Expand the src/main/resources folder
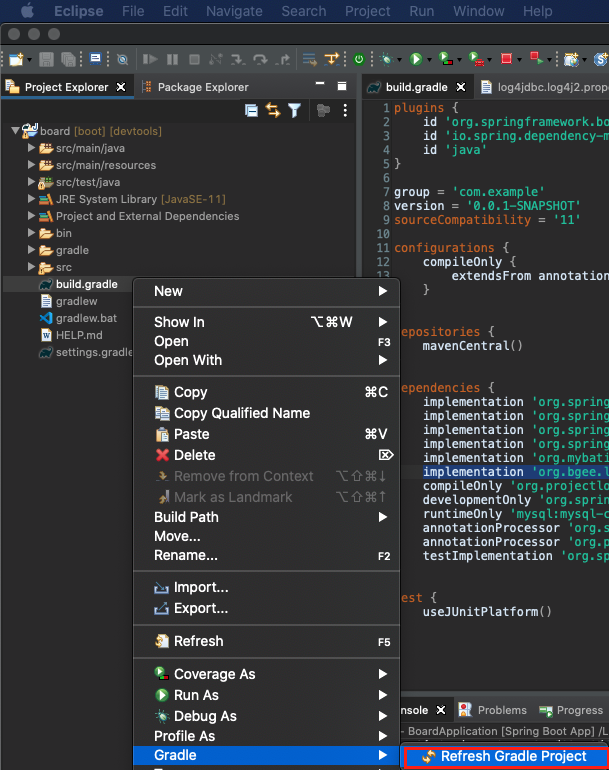 [31, 165]
